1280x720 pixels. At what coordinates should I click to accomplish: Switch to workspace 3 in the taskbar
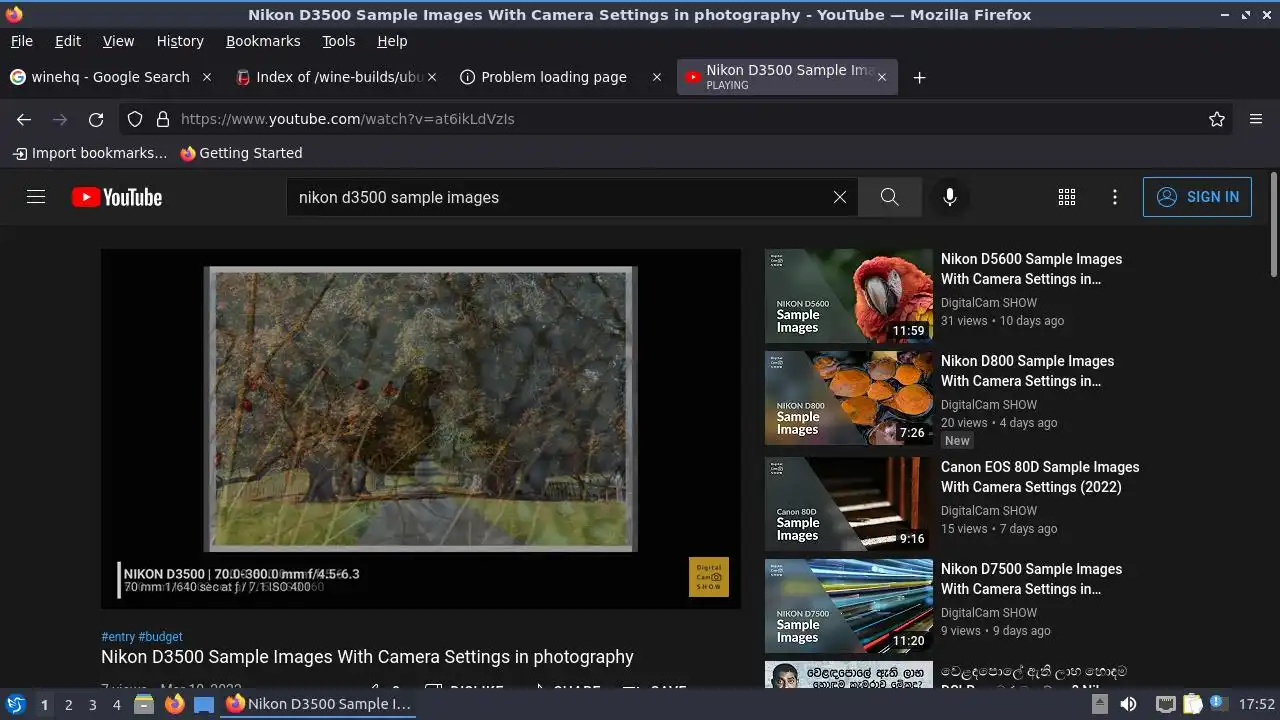point(92,704)
